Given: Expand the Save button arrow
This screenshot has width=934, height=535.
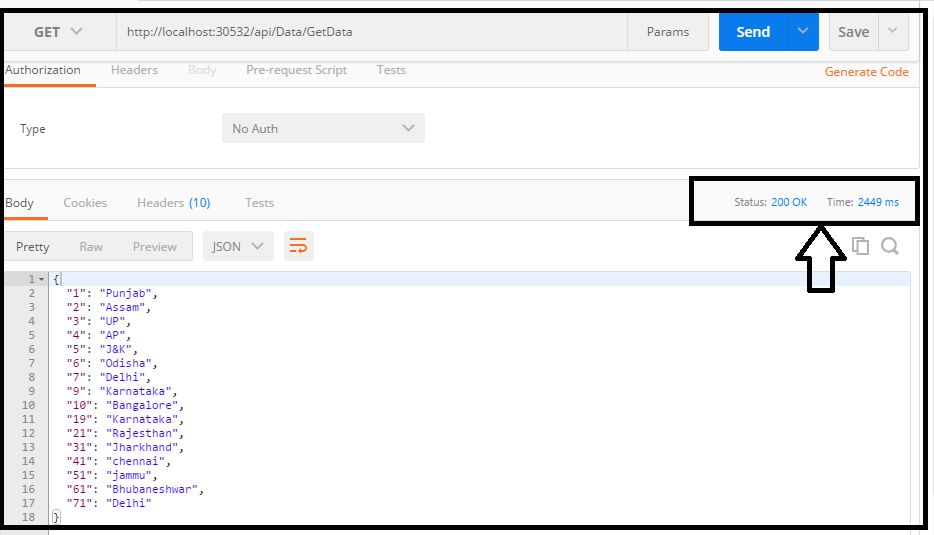Looking at the screenshot, I should [x=893, y=32].
